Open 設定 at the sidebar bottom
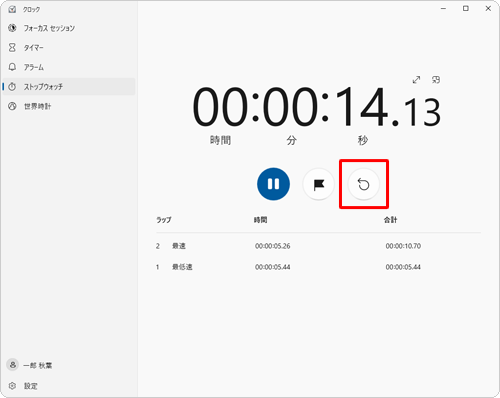Screen dimensions: 500x398 pos(68,386)
